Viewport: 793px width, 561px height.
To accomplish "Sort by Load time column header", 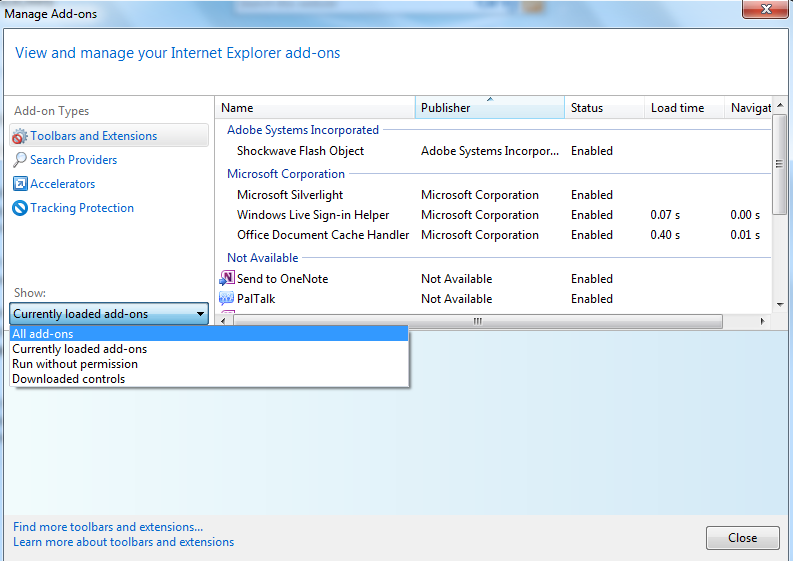I will click(x=684, y=108).
